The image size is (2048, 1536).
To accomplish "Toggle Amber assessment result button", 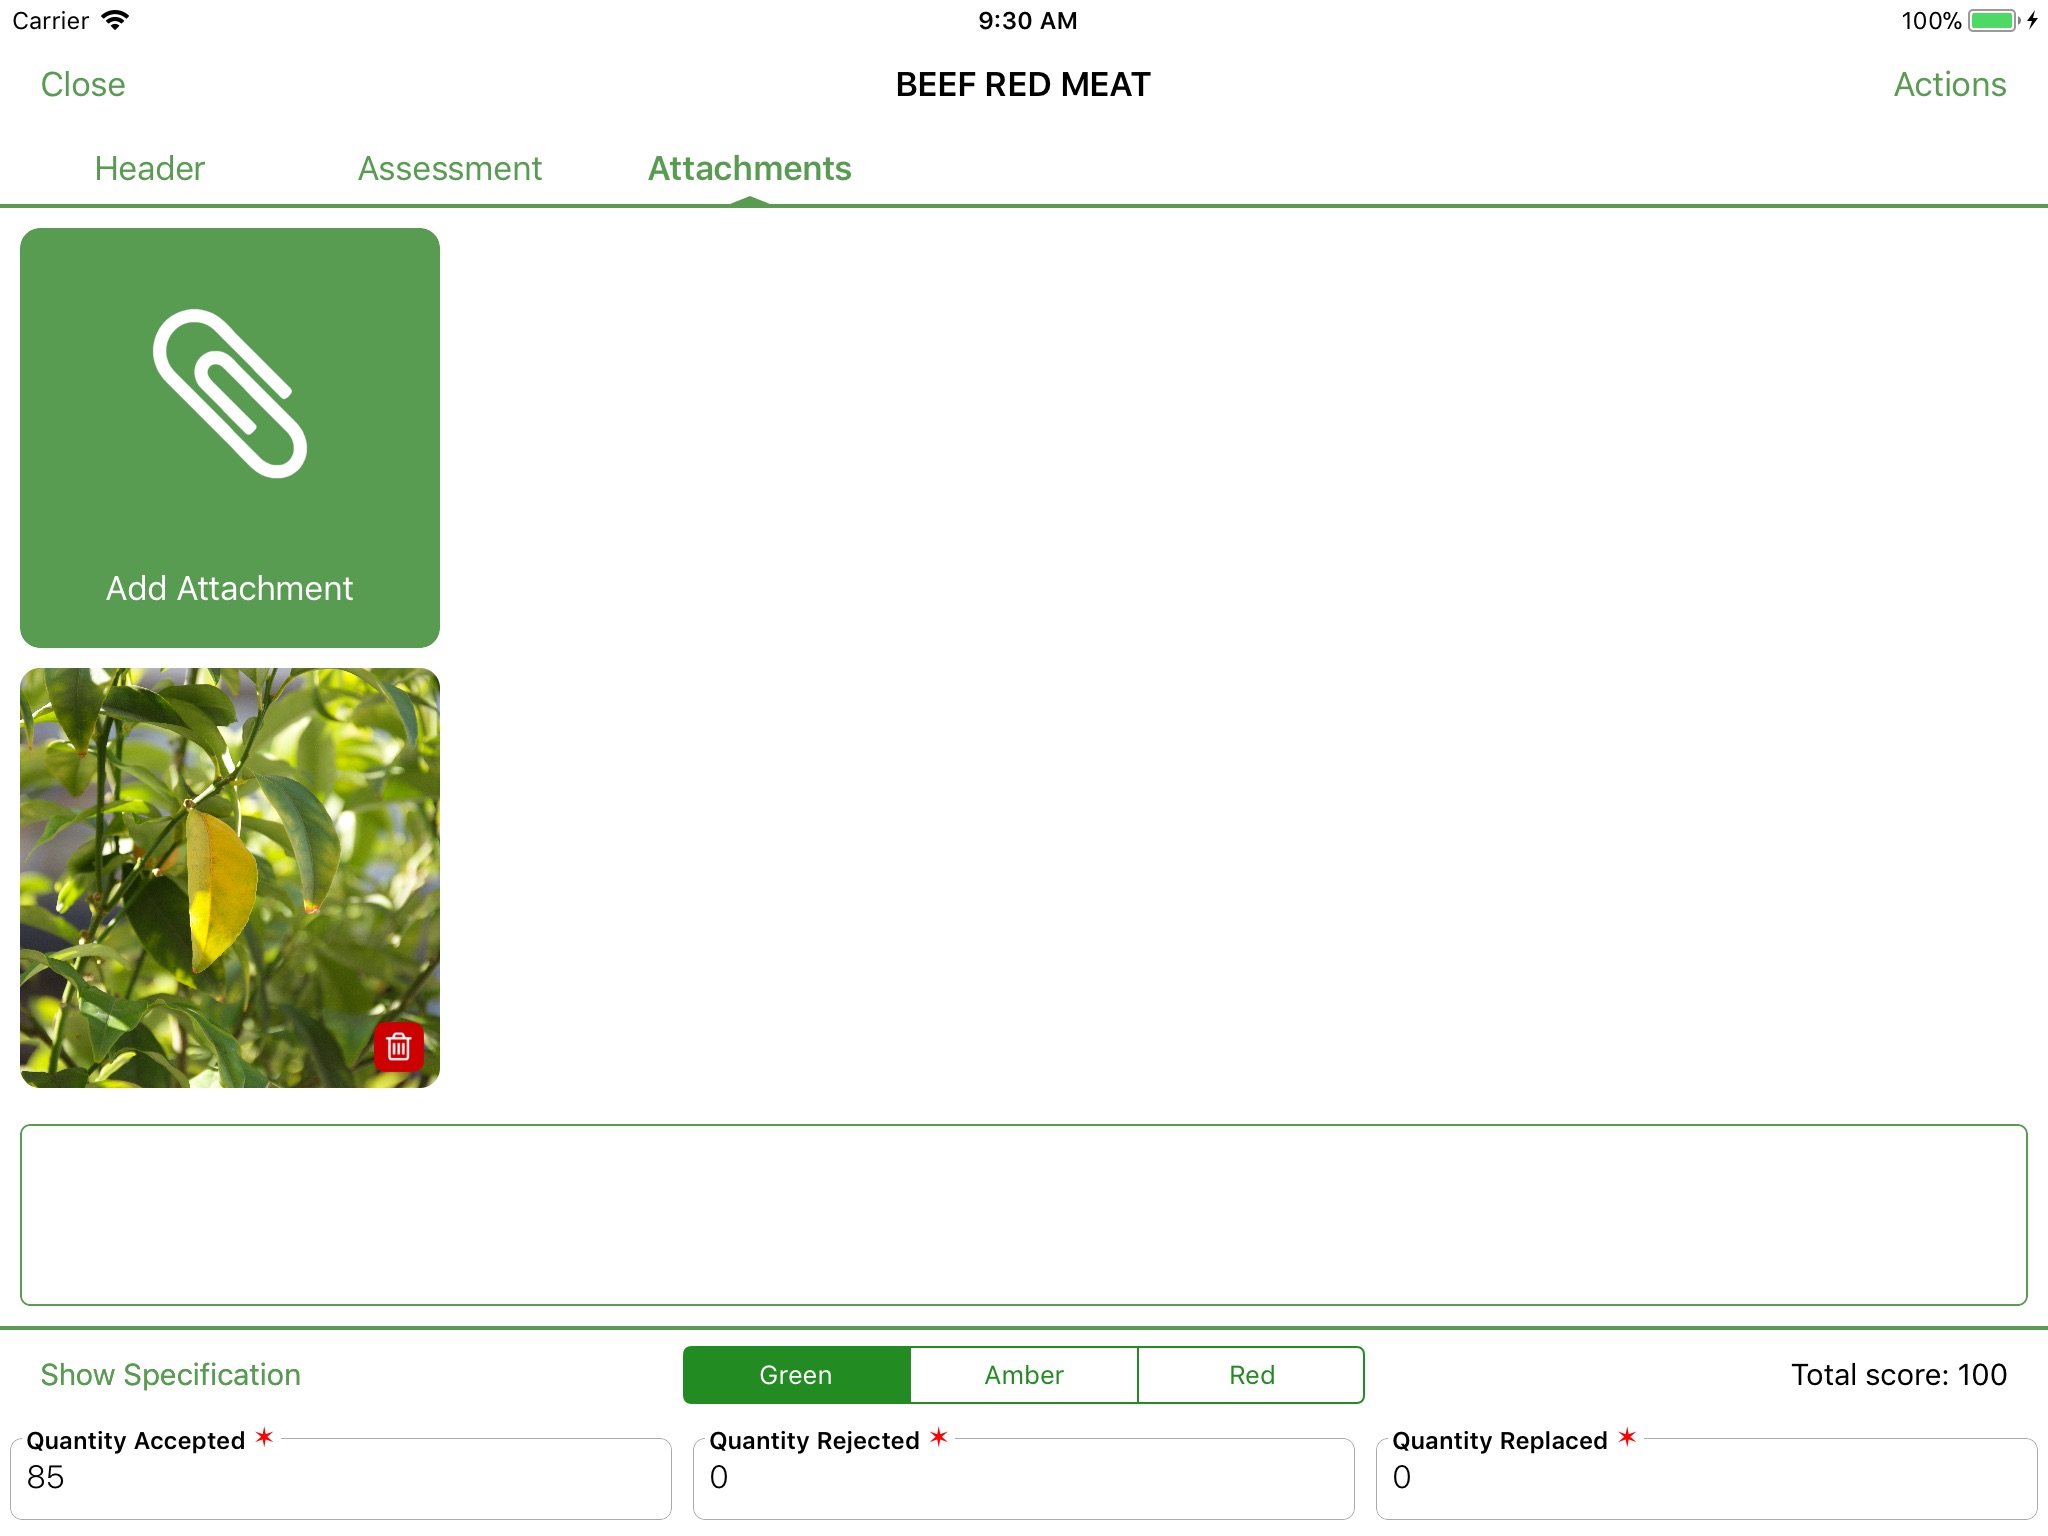I will click(x=1024, y=1375).
